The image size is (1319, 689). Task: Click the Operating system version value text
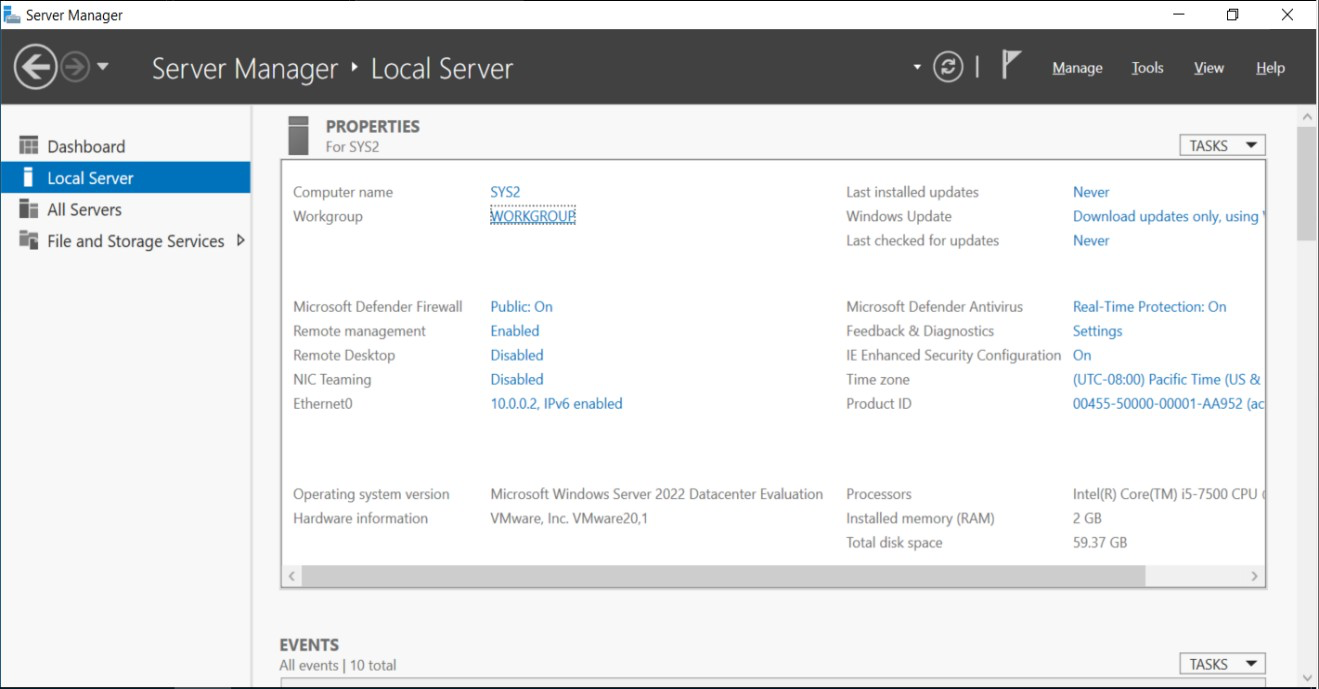657,494
